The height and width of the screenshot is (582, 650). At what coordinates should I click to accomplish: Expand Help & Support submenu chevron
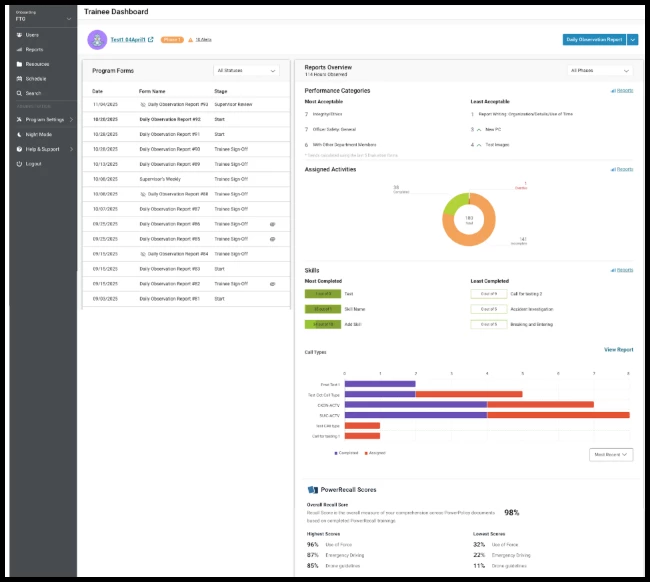pos(71,149)
